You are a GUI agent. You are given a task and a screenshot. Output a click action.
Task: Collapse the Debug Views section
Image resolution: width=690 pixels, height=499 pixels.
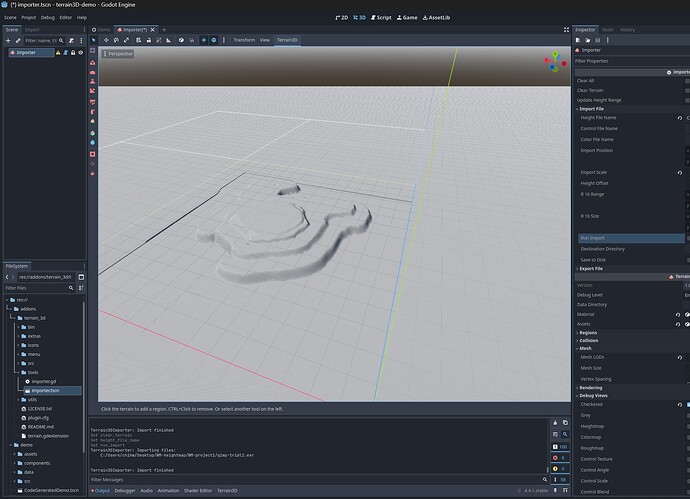[x=592, y=396]
